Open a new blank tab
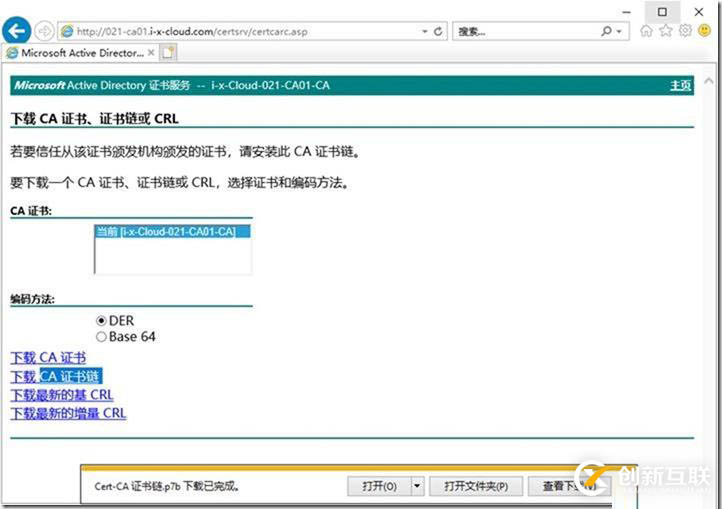Viewport: 722px width, 509px height. point(168,52)
